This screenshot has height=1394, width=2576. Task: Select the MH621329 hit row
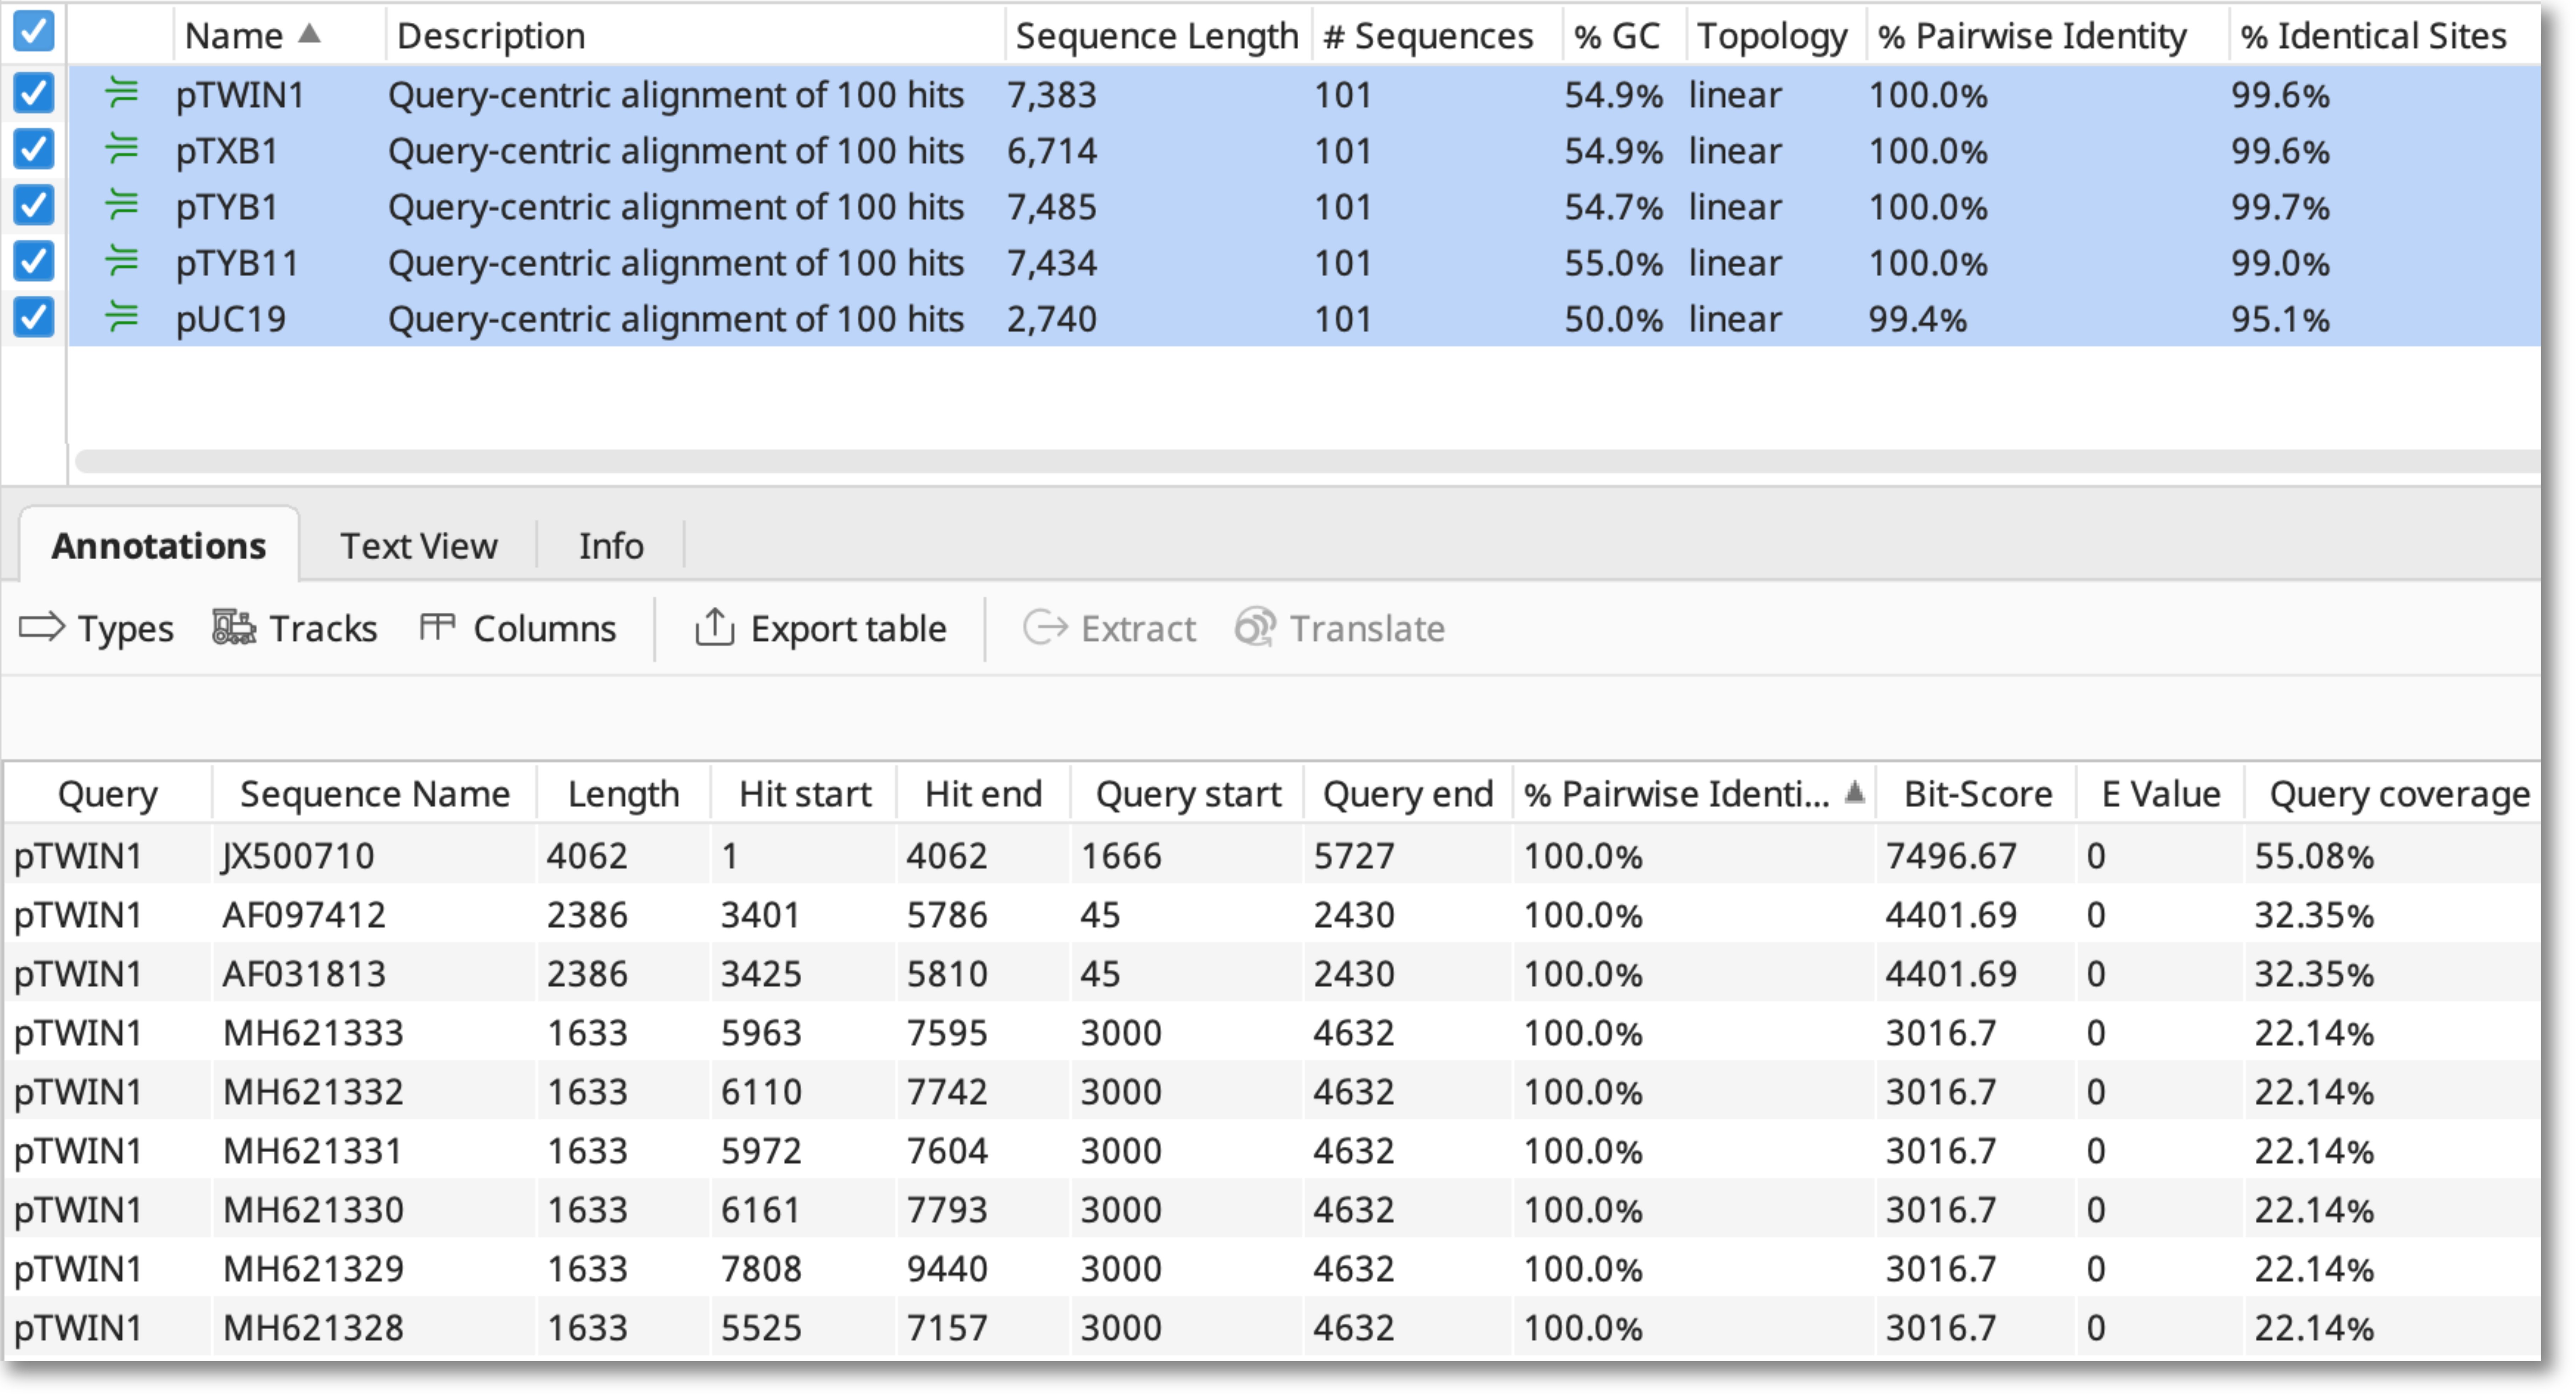tap(1272, 1269)
